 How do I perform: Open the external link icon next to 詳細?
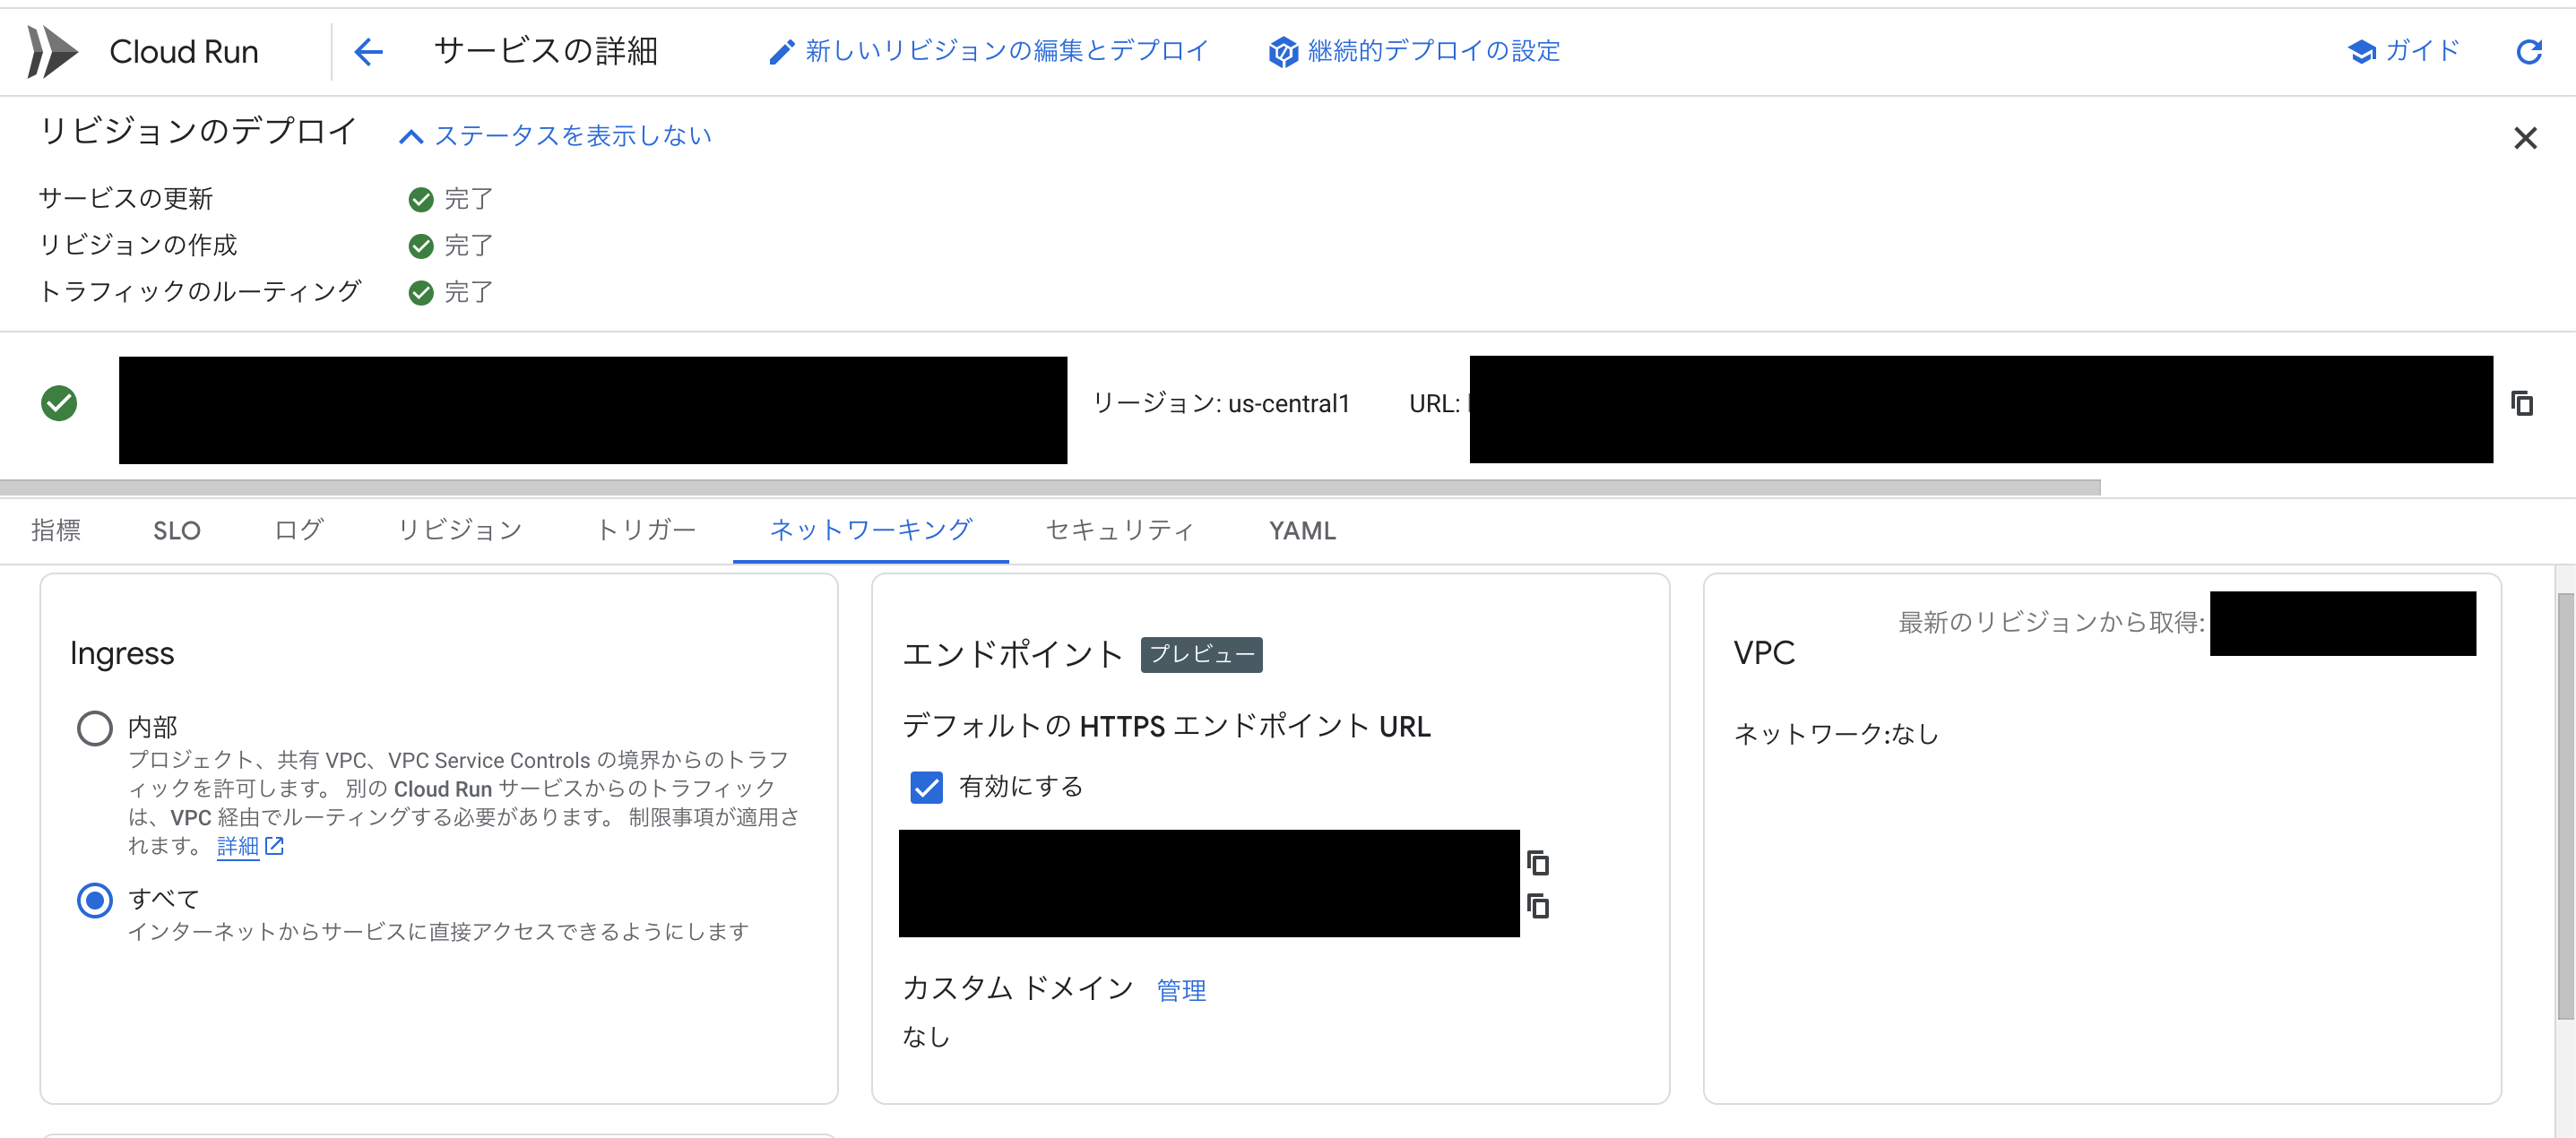point(277,846)
